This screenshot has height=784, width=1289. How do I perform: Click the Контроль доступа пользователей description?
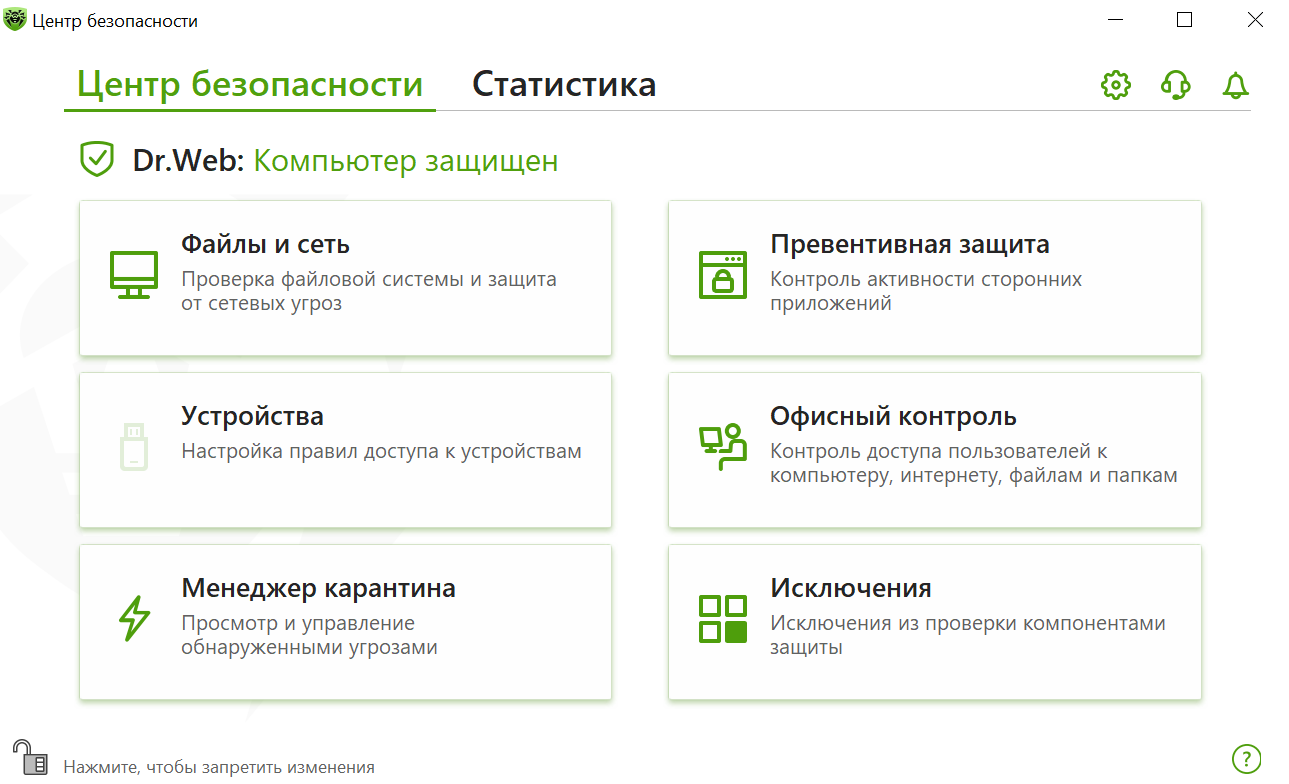(974, 463)
